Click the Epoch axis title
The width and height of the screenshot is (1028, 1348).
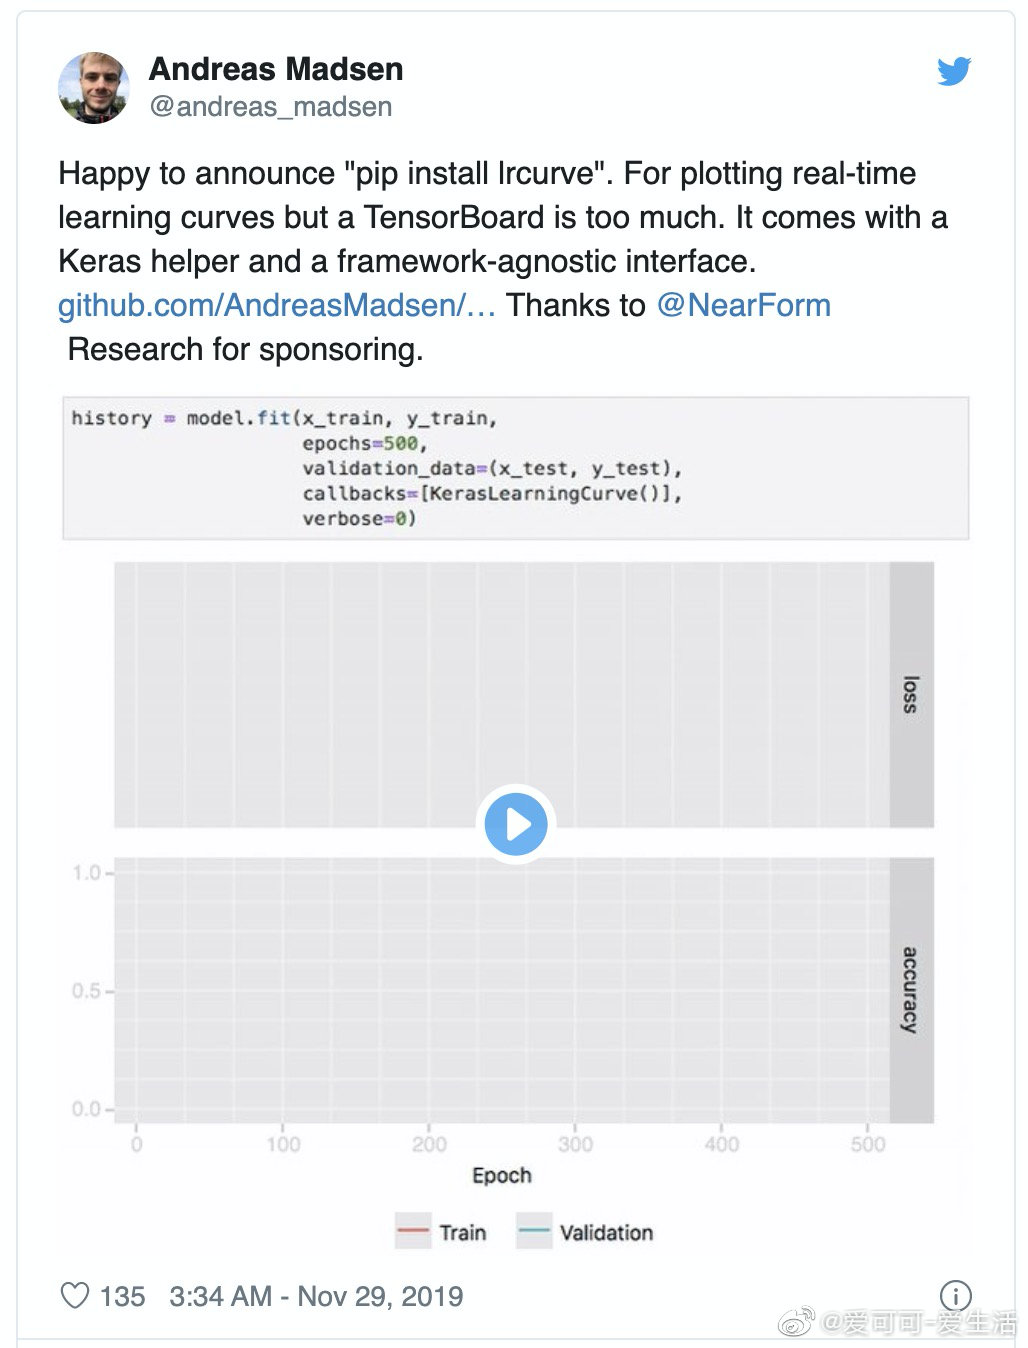pos(501,1175)
